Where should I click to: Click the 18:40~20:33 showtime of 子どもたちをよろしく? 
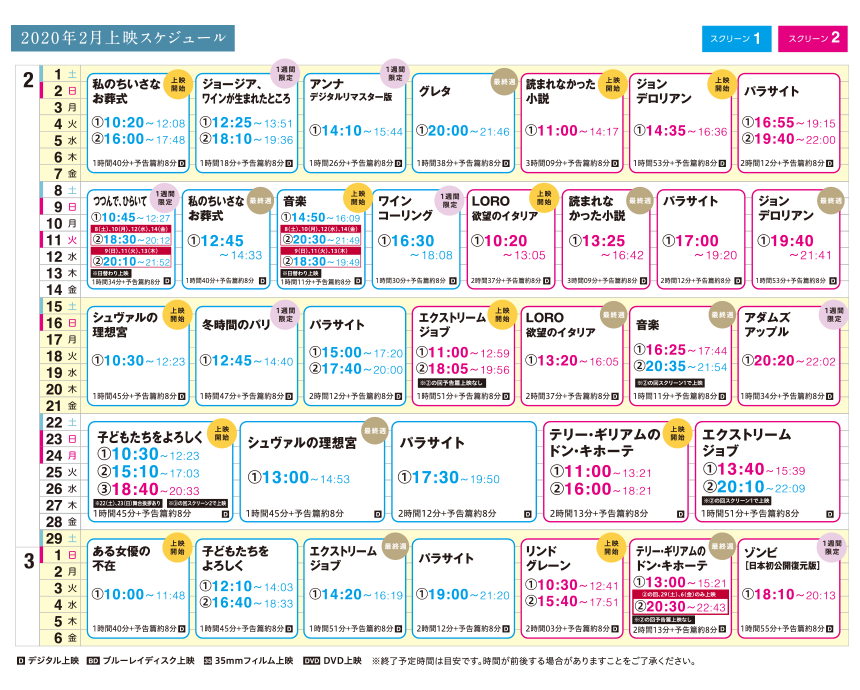click(x=148, y=489)
